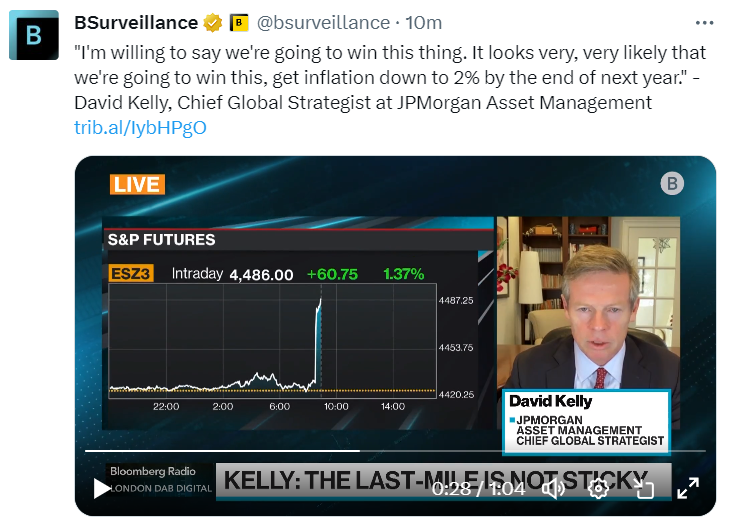This screenshot has width=729, height=525.
Task: Open the @bsurveillance handle link
Action: tap(324, 22)
